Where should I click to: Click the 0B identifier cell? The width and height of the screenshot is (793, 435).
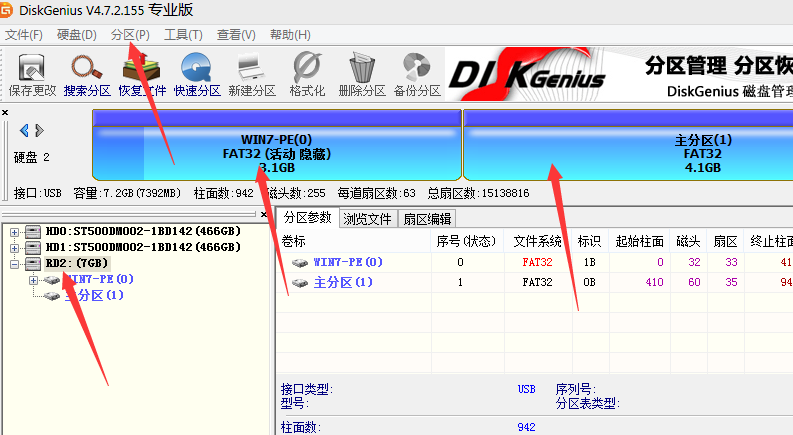click(589, 282)
